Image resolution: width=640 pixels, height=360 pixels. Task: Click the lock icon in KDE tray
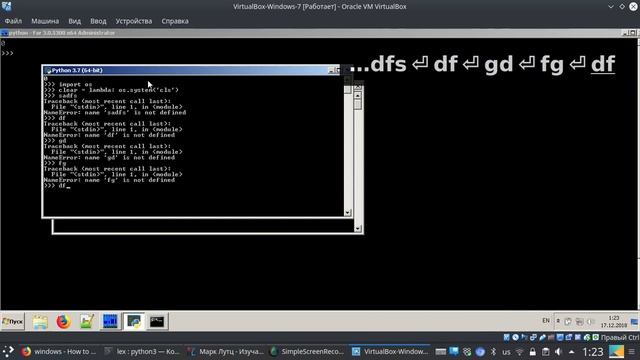coord(533,351)
